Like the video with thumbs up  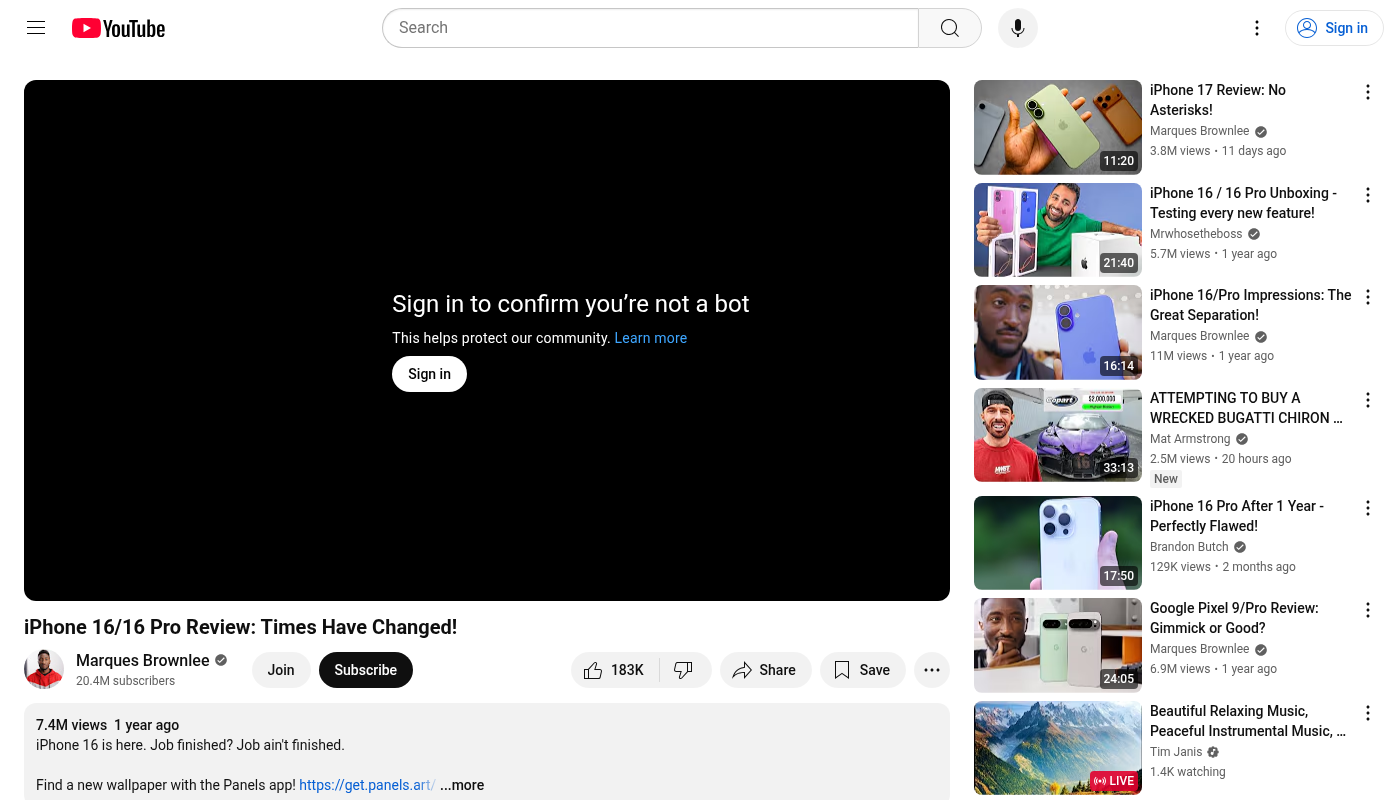615,670
